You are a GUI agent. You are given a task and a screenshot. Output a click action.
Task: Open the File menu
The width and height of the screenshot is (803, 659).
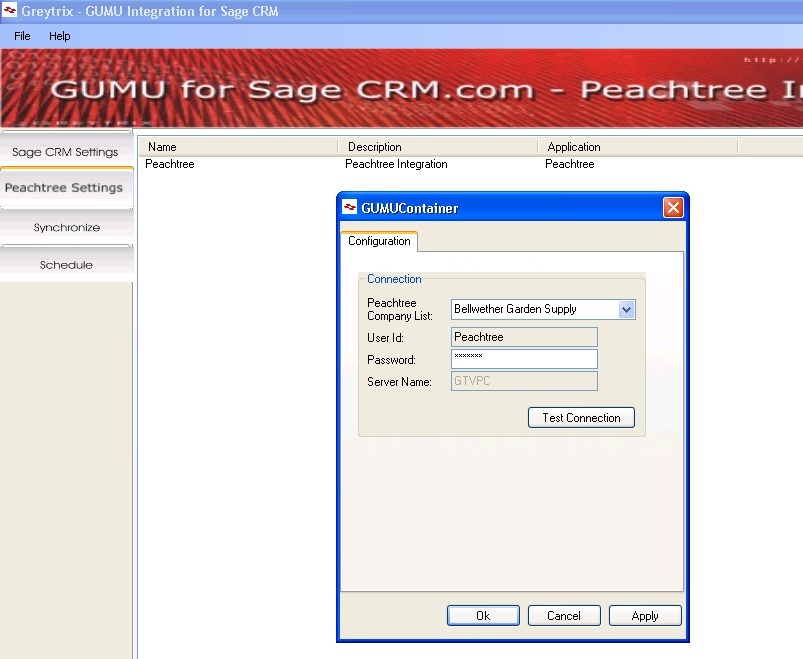(x=22, y=36)
